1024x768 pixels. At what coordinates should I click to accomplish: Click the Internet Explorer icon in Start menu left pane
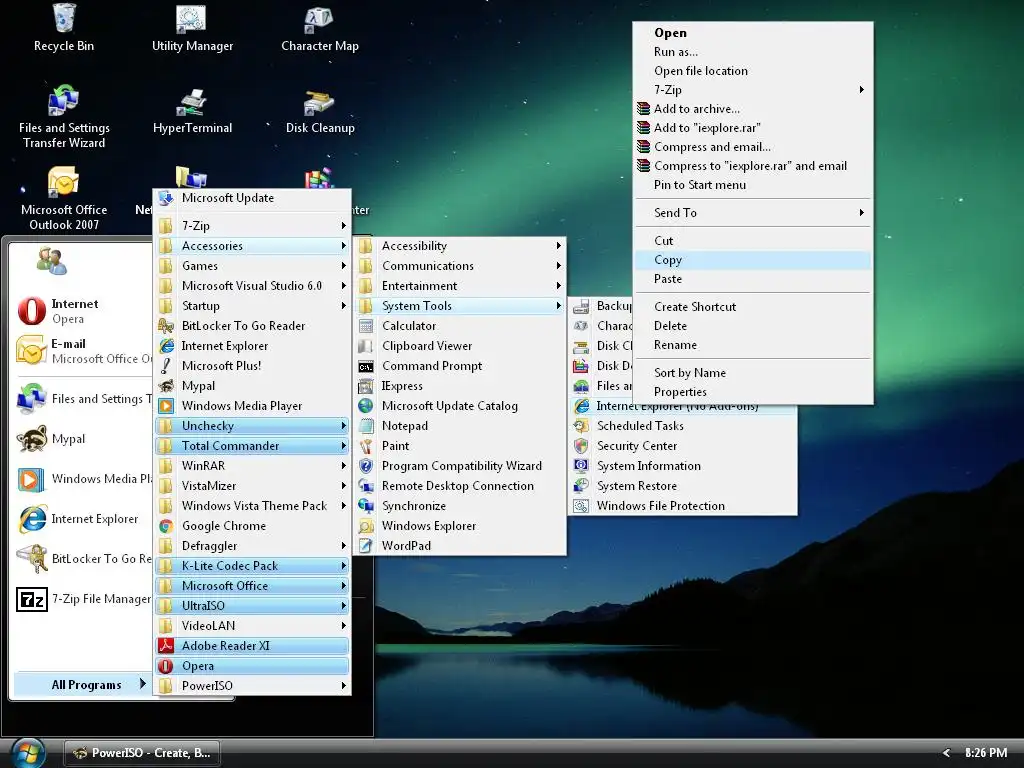pos(31,519)
